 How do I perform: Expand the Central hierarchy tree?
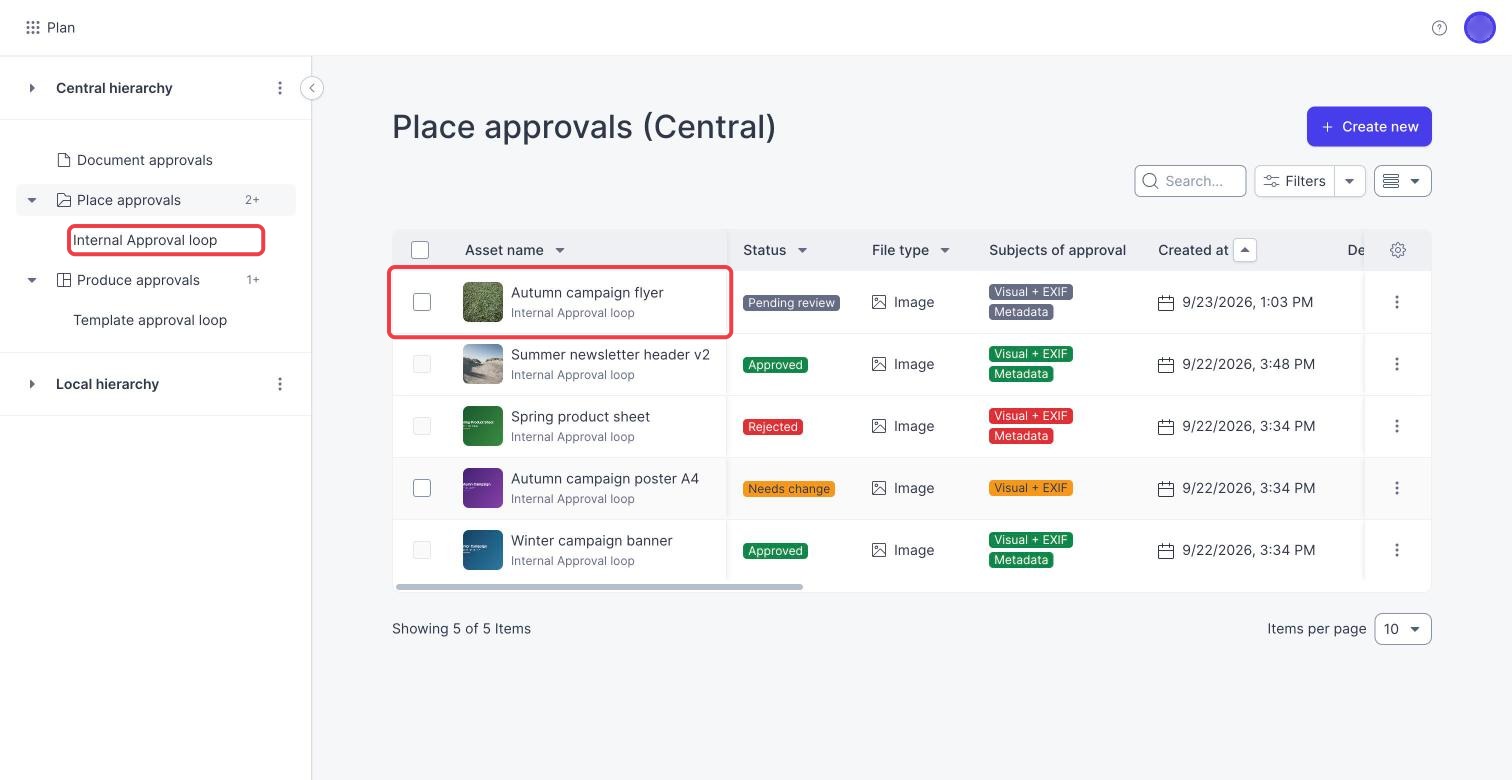point(32,88)
